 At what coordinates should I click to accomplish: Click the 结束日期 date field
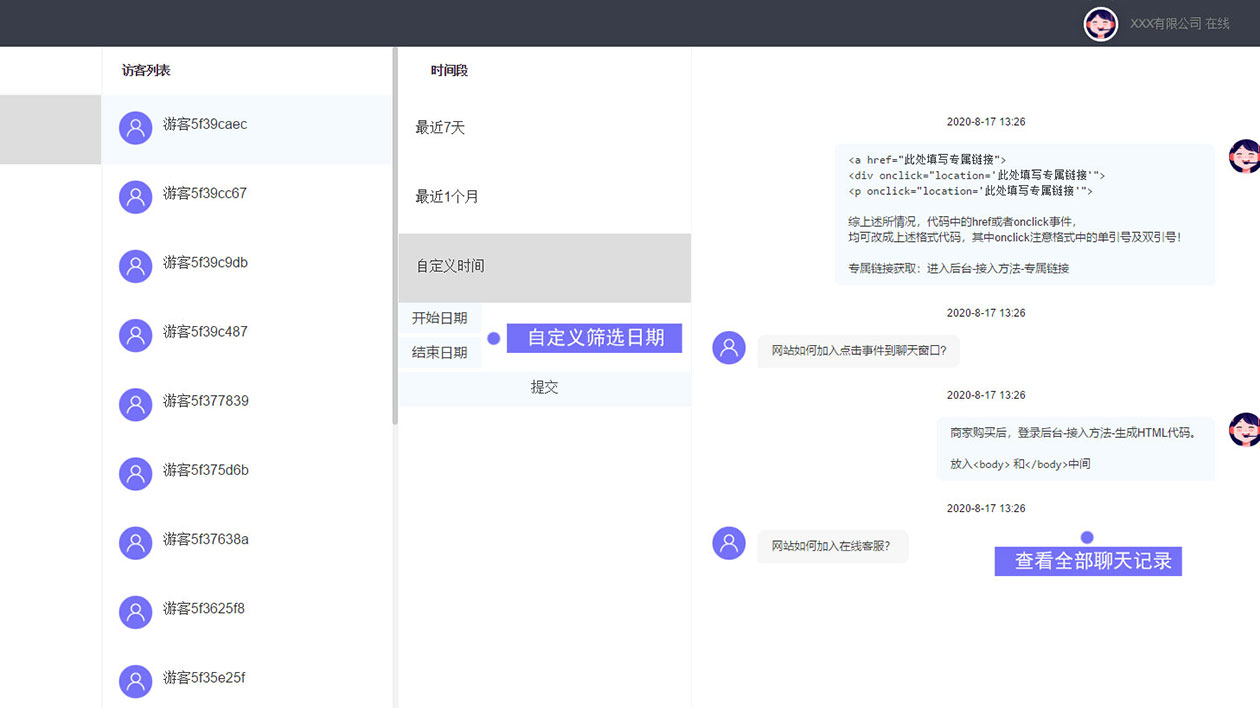point(440,353)
